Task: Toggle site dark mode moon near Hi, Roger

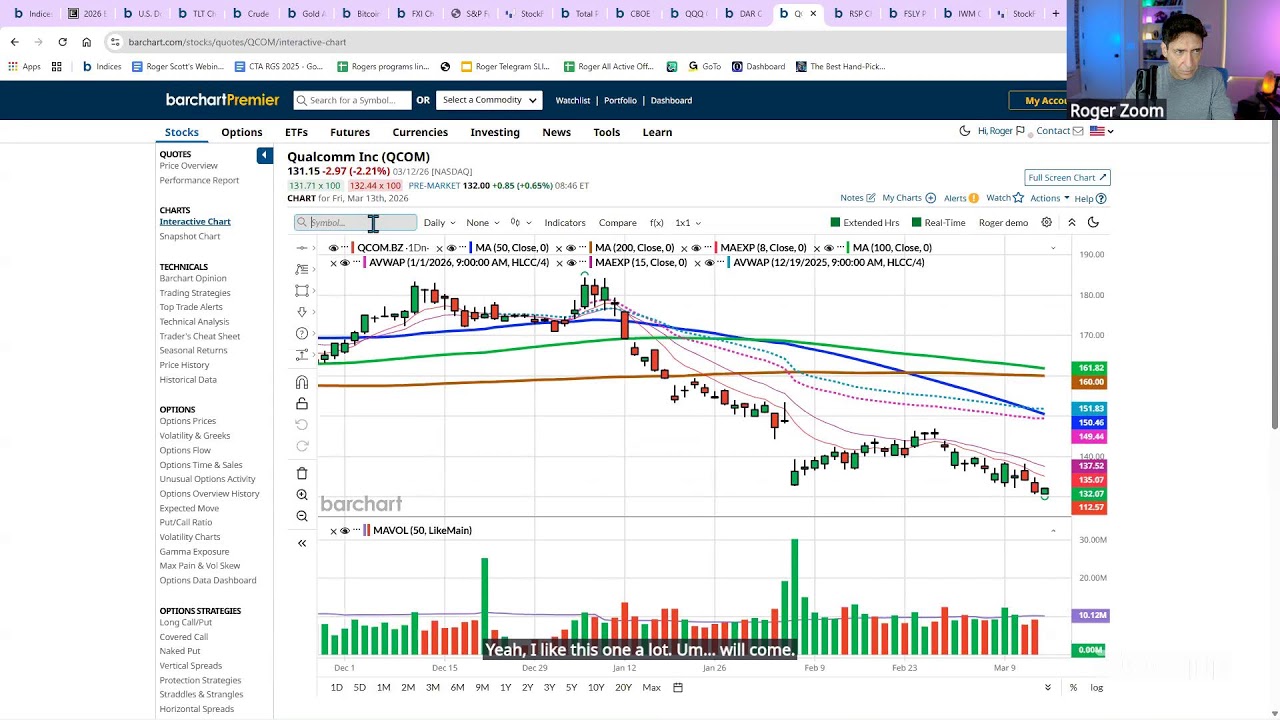Action: coord(965,131)
